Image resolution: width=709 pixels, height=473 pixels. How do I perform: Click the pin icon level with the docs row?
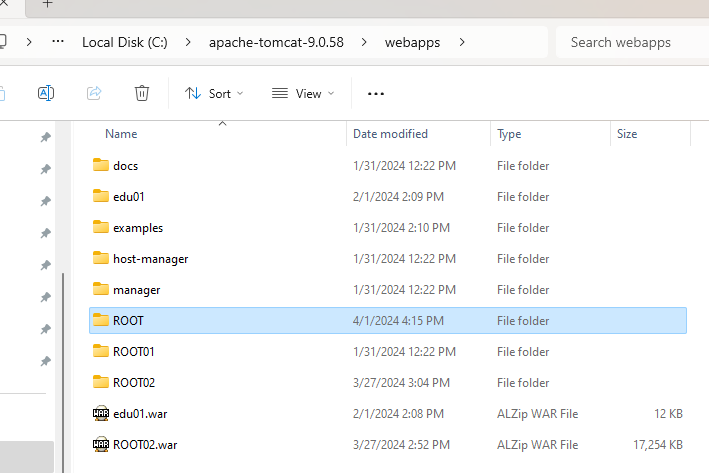coord(45,169)
